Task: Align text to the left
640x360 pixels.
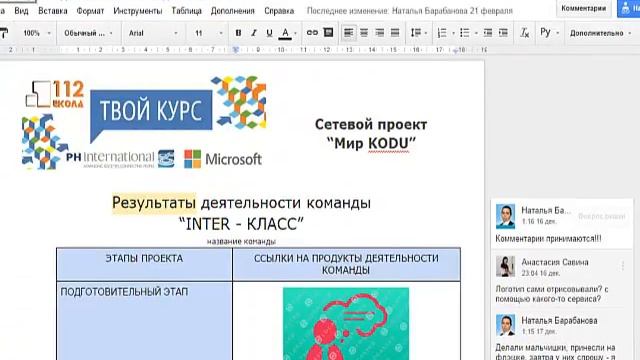Action: point(348,33)
